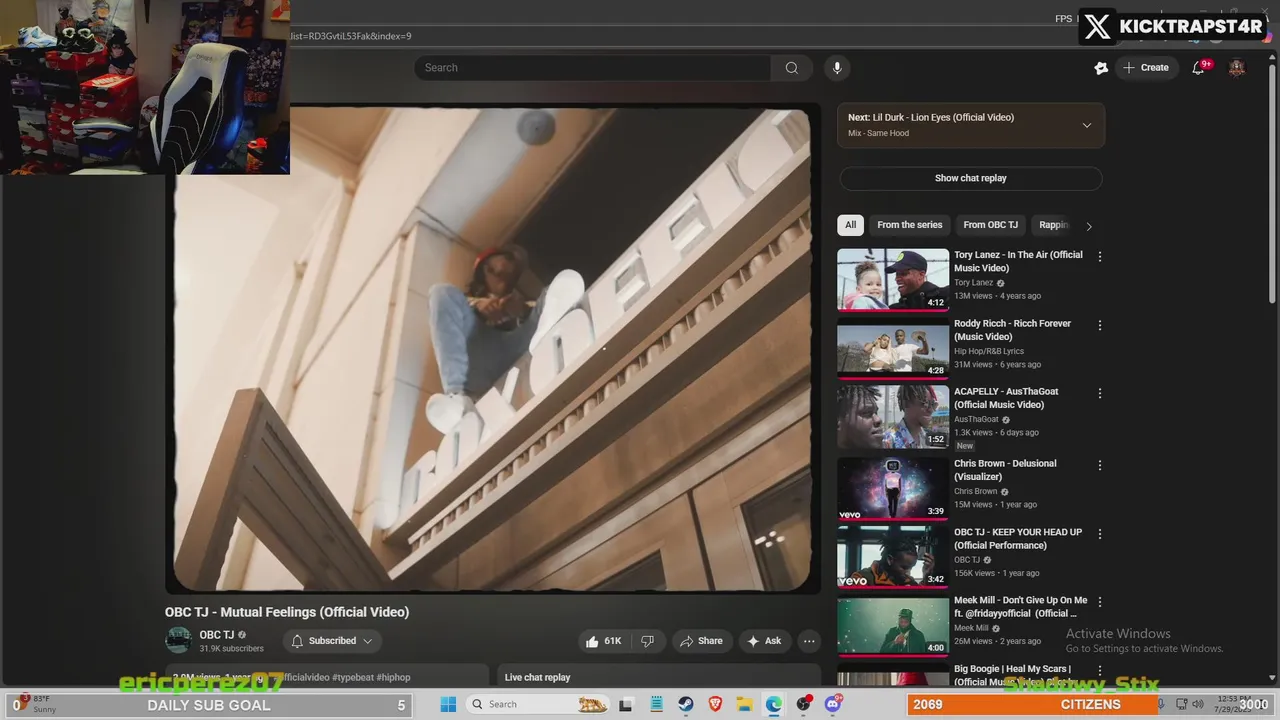Like the video with 61K likes
The image size is (1280, 720).
[603, 641]
